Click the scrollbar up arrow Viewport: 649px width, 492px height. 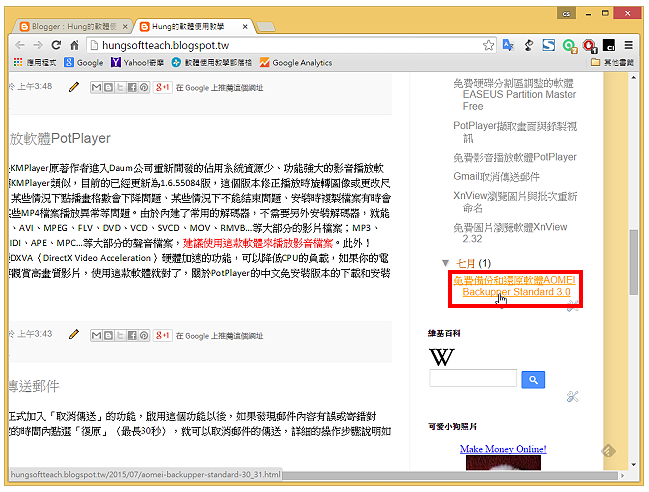click(633, 77)
